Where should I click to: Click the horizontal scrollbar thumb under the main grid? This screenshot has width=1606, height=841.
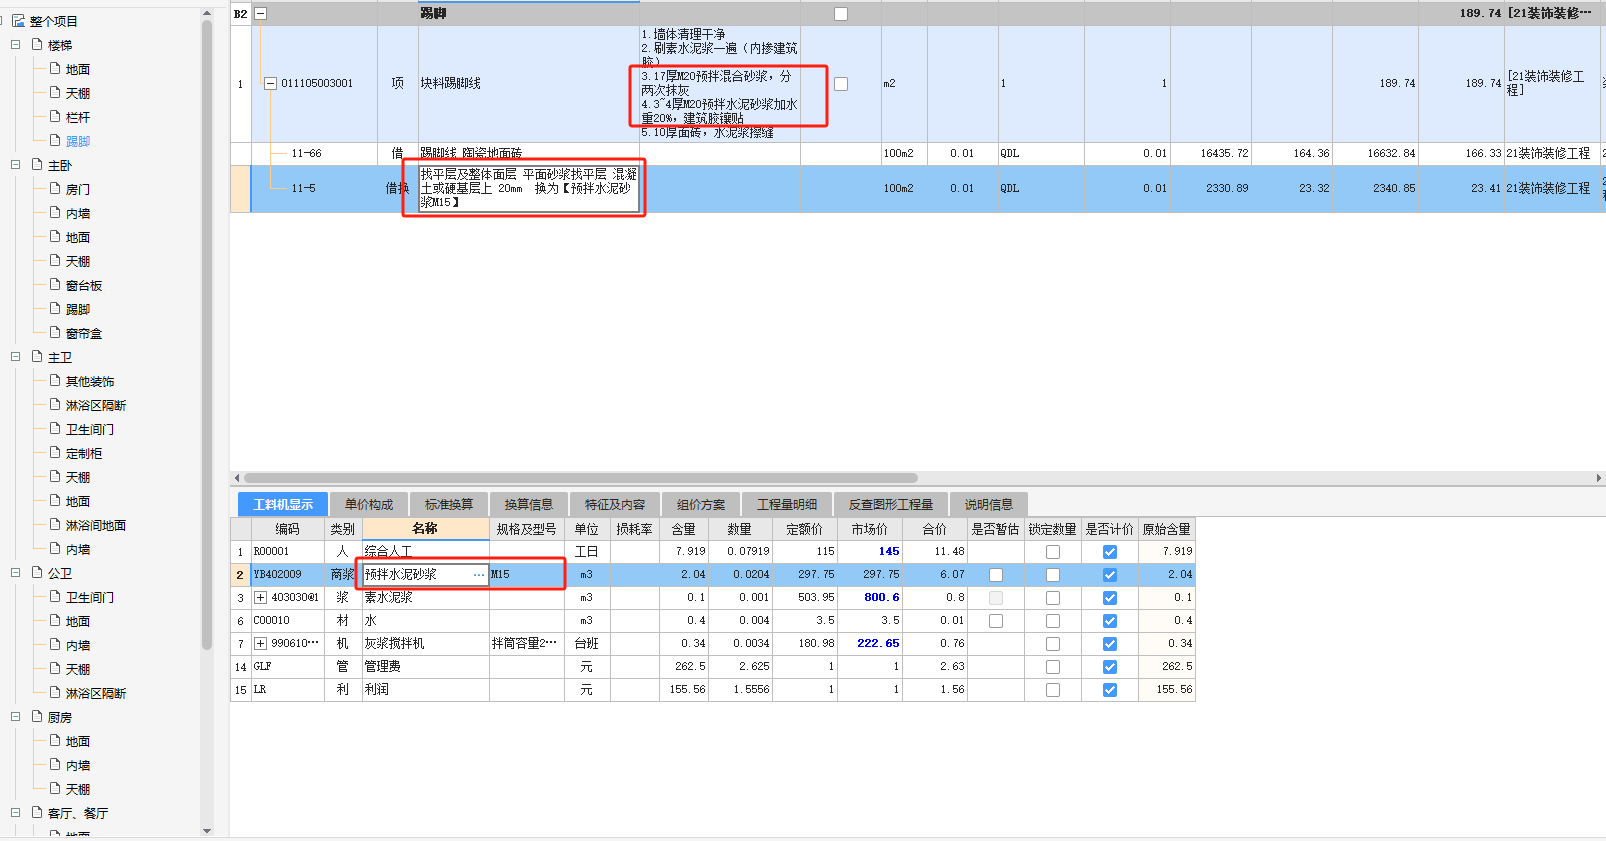click(580, 478)
